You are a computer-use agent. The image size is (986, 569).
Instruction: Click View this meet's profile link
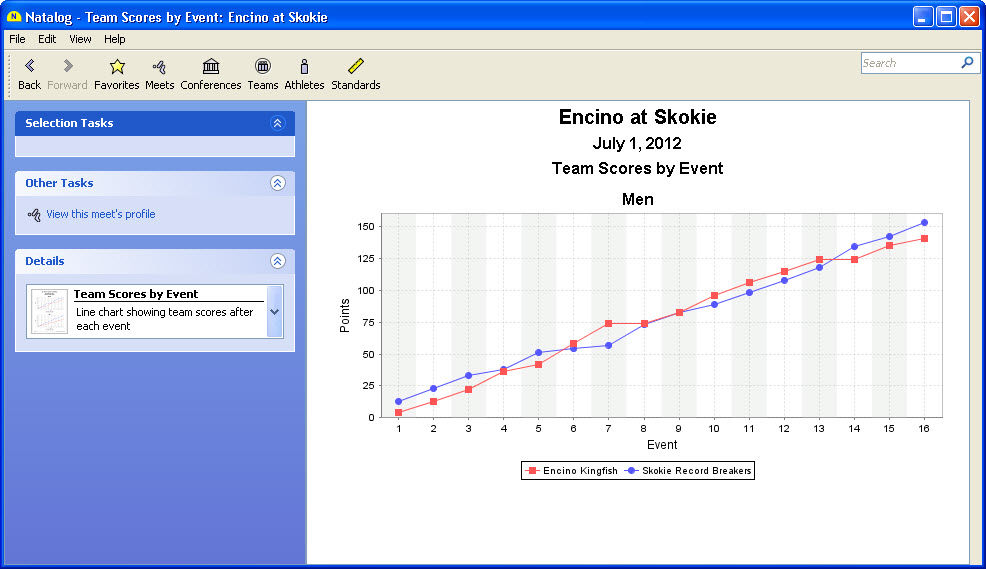pos(100,214)
